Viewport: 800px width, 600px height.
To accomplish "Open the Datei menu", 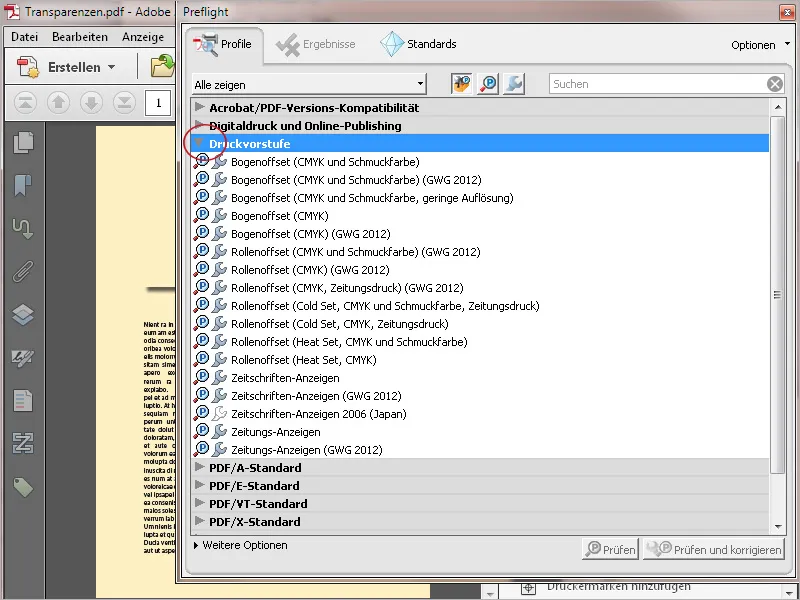I will click(24, 37).
